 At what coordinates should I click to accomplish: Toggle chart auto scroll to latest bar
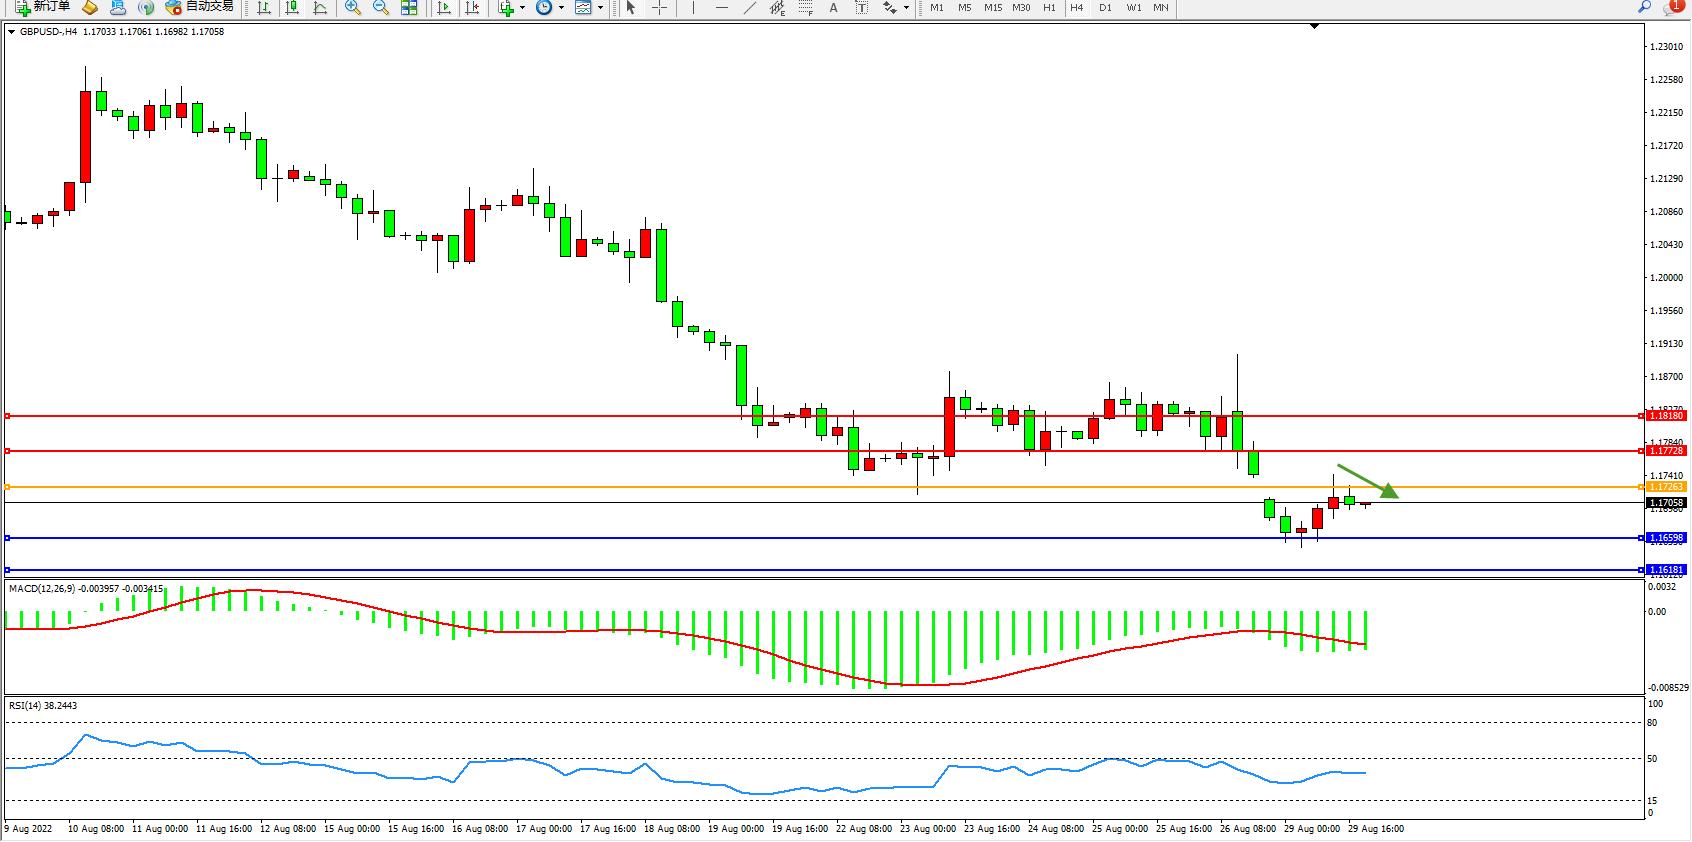pos(445,8)
